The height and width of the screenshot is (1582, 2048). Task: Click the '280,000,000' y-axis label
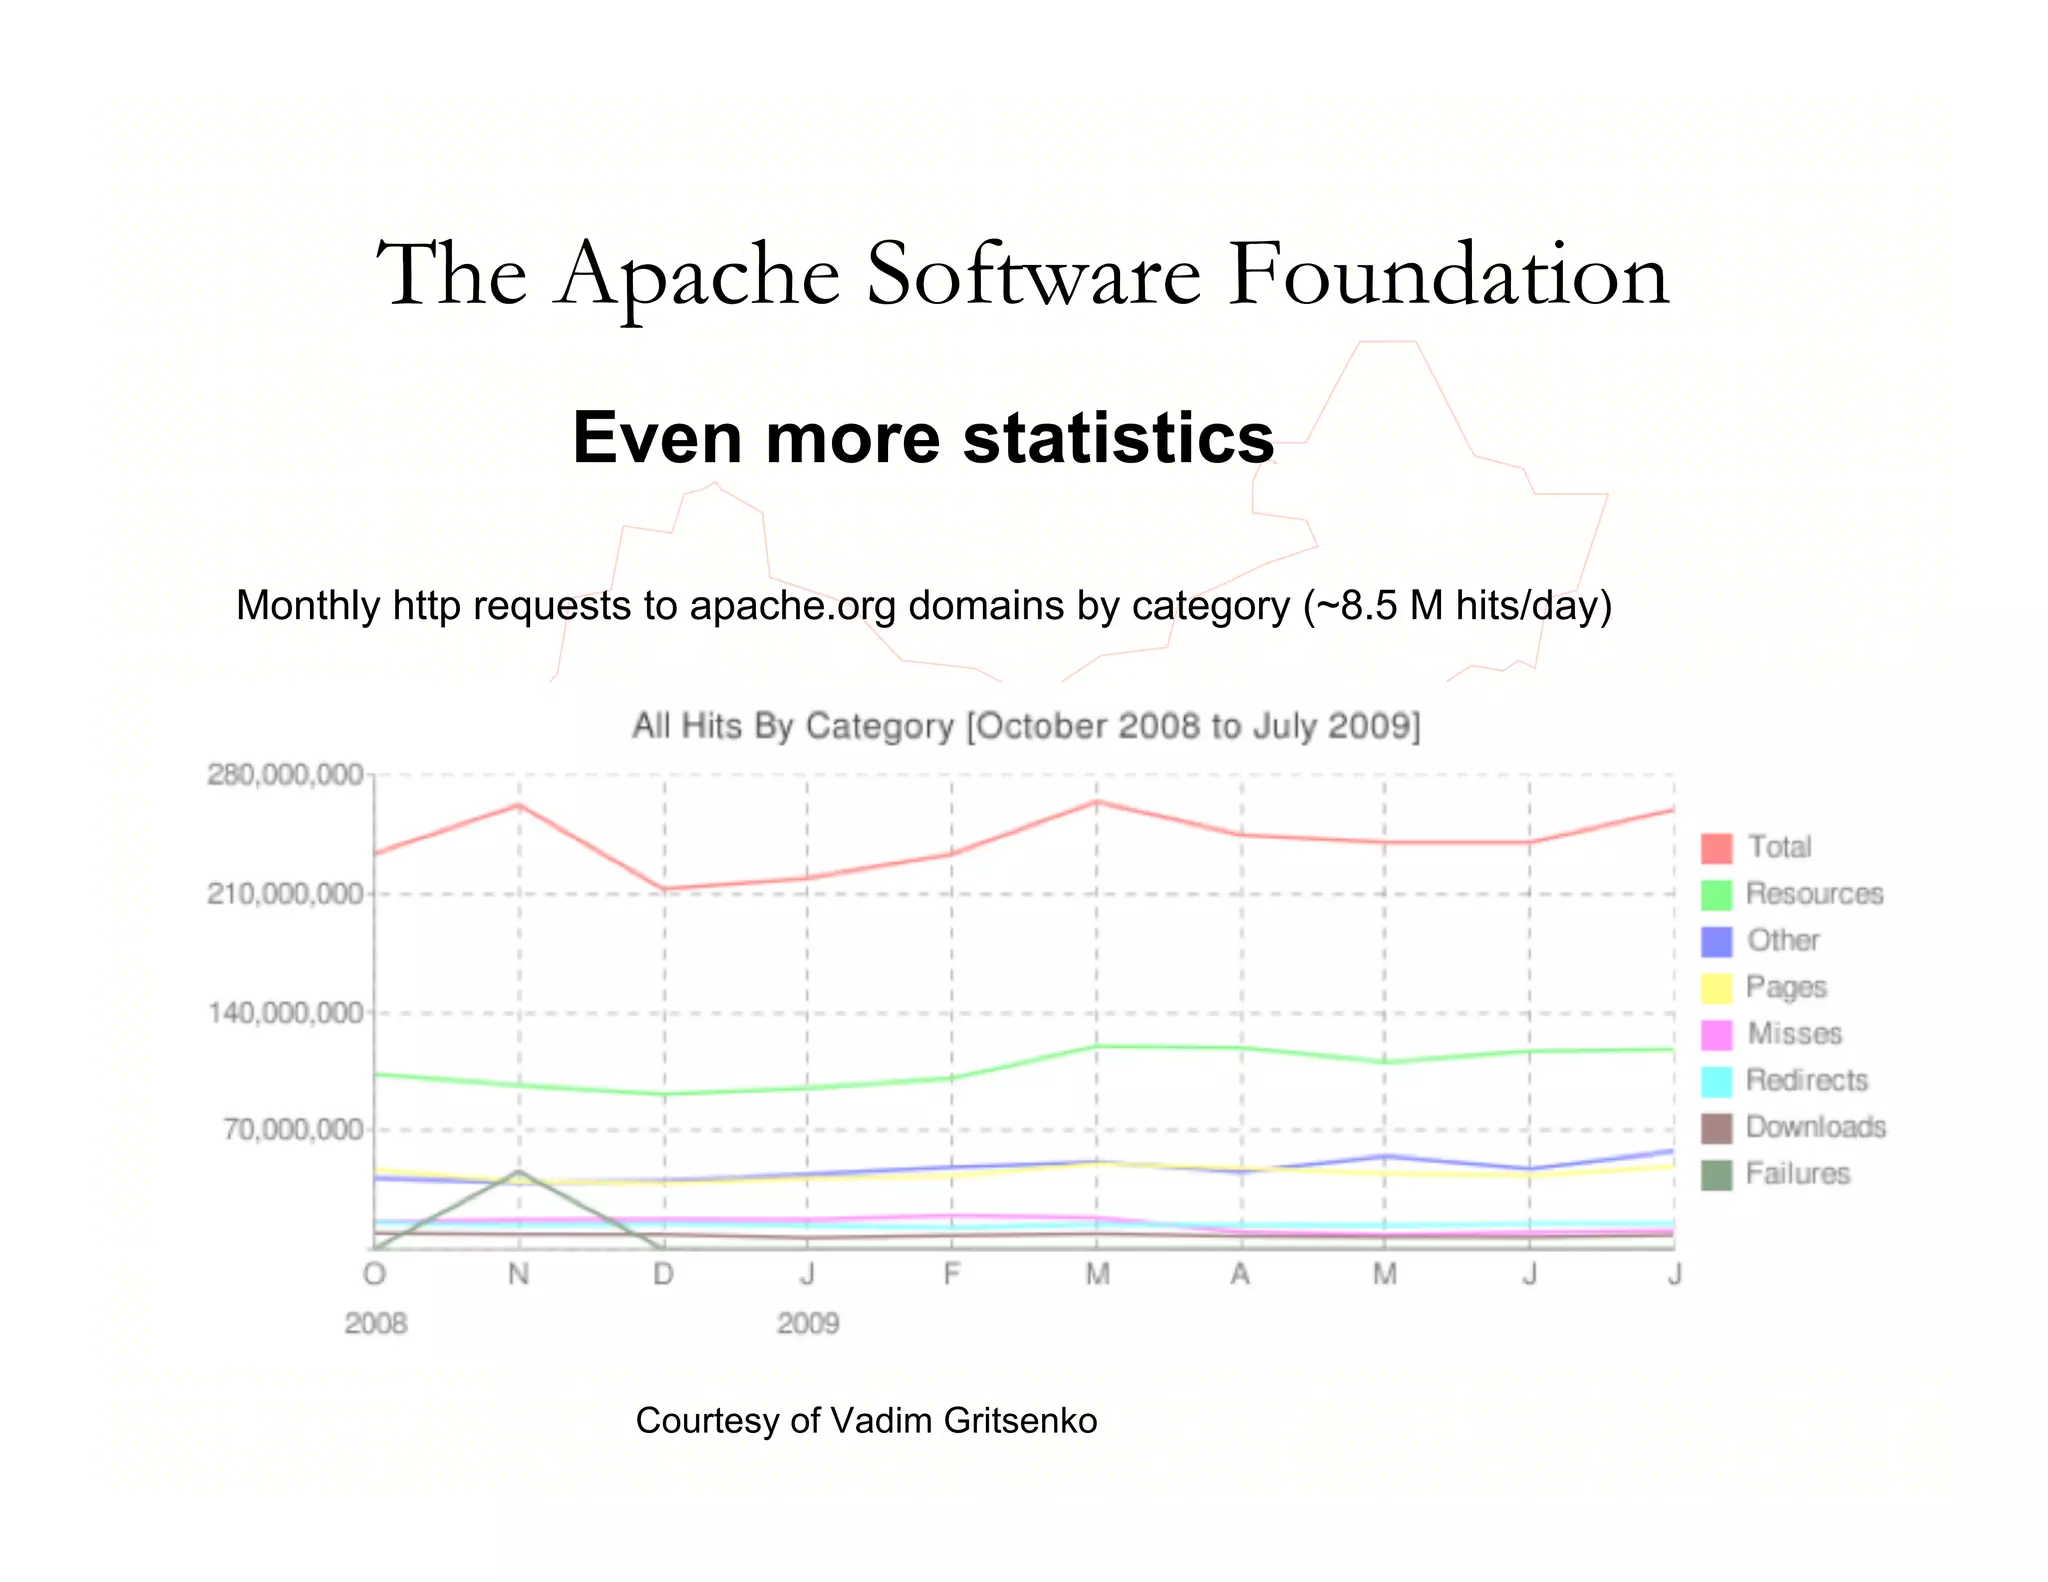click(285, 775)
